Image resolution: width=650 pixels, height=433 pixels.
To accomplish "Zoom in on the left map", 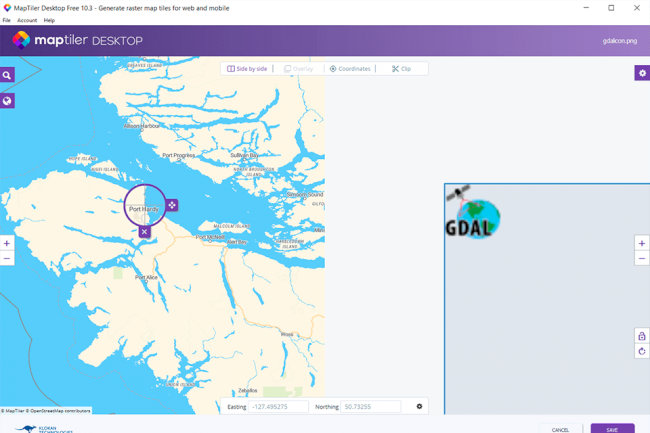I will click(7, 243).
